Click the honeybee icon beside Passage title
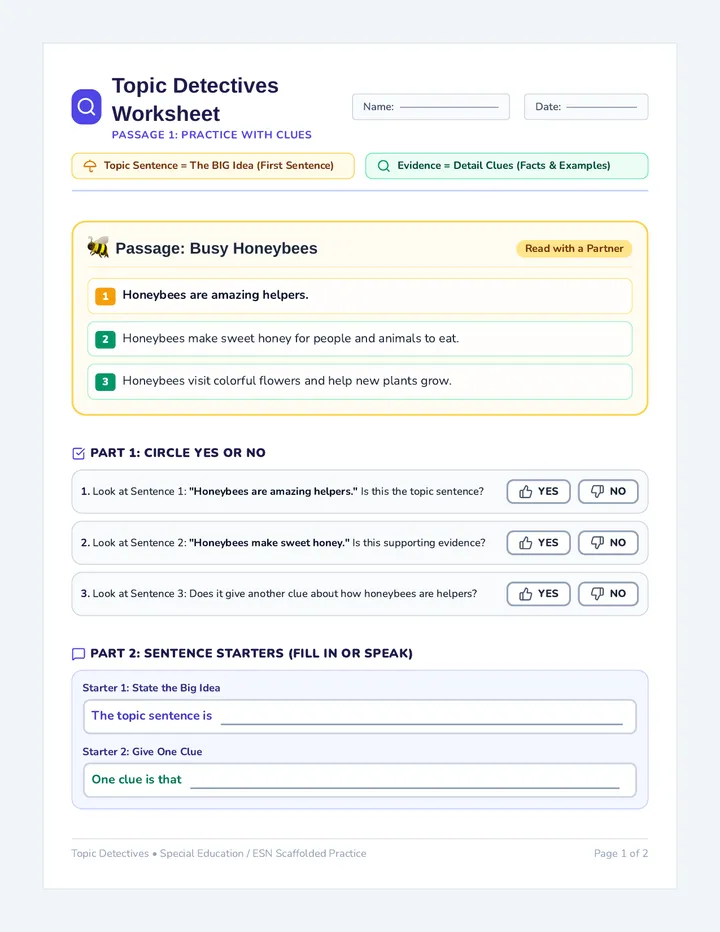 [x=98, y=247]
